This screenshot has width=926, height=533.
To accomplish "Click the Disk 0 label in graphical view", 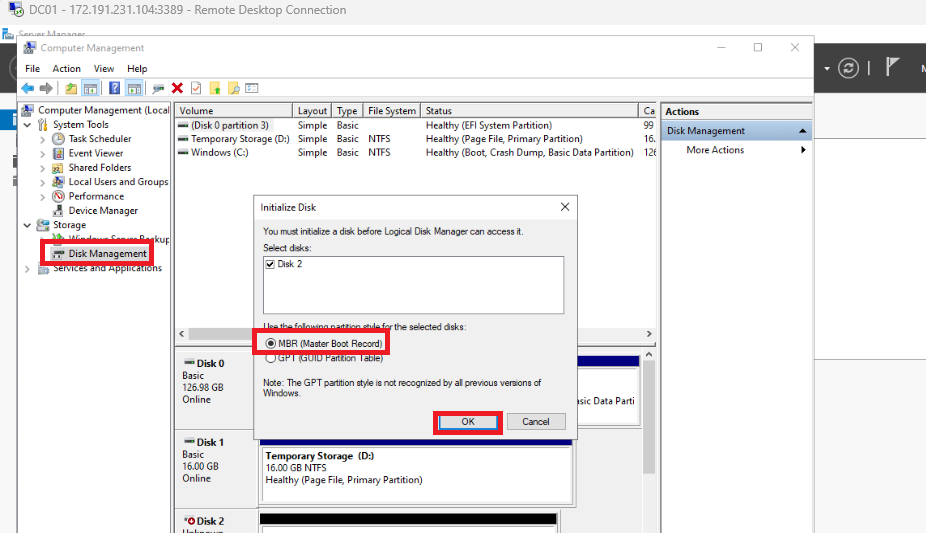I will 210,364.
